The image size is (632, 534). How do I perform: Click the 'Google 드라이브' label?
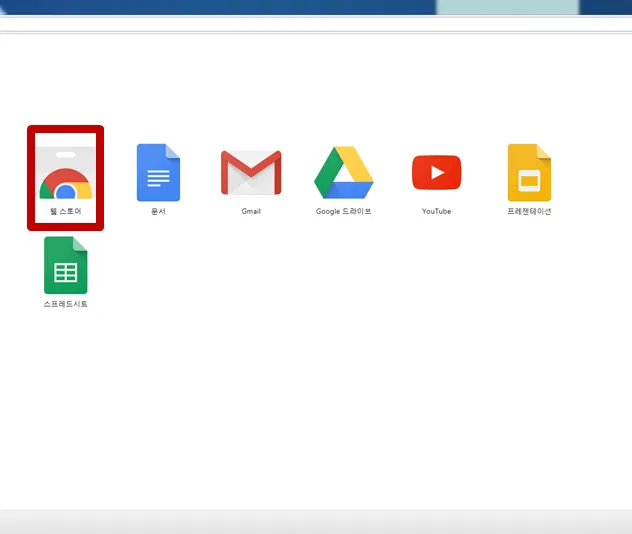point(343,211)
